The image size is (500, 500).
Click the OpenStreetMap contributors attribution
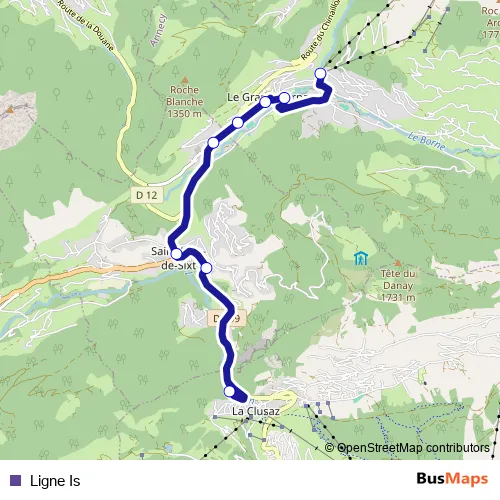[407, 448]
